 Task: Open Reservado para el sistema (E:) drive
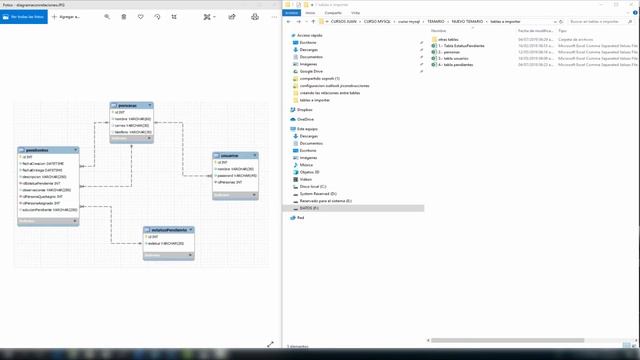click(325, 201)
